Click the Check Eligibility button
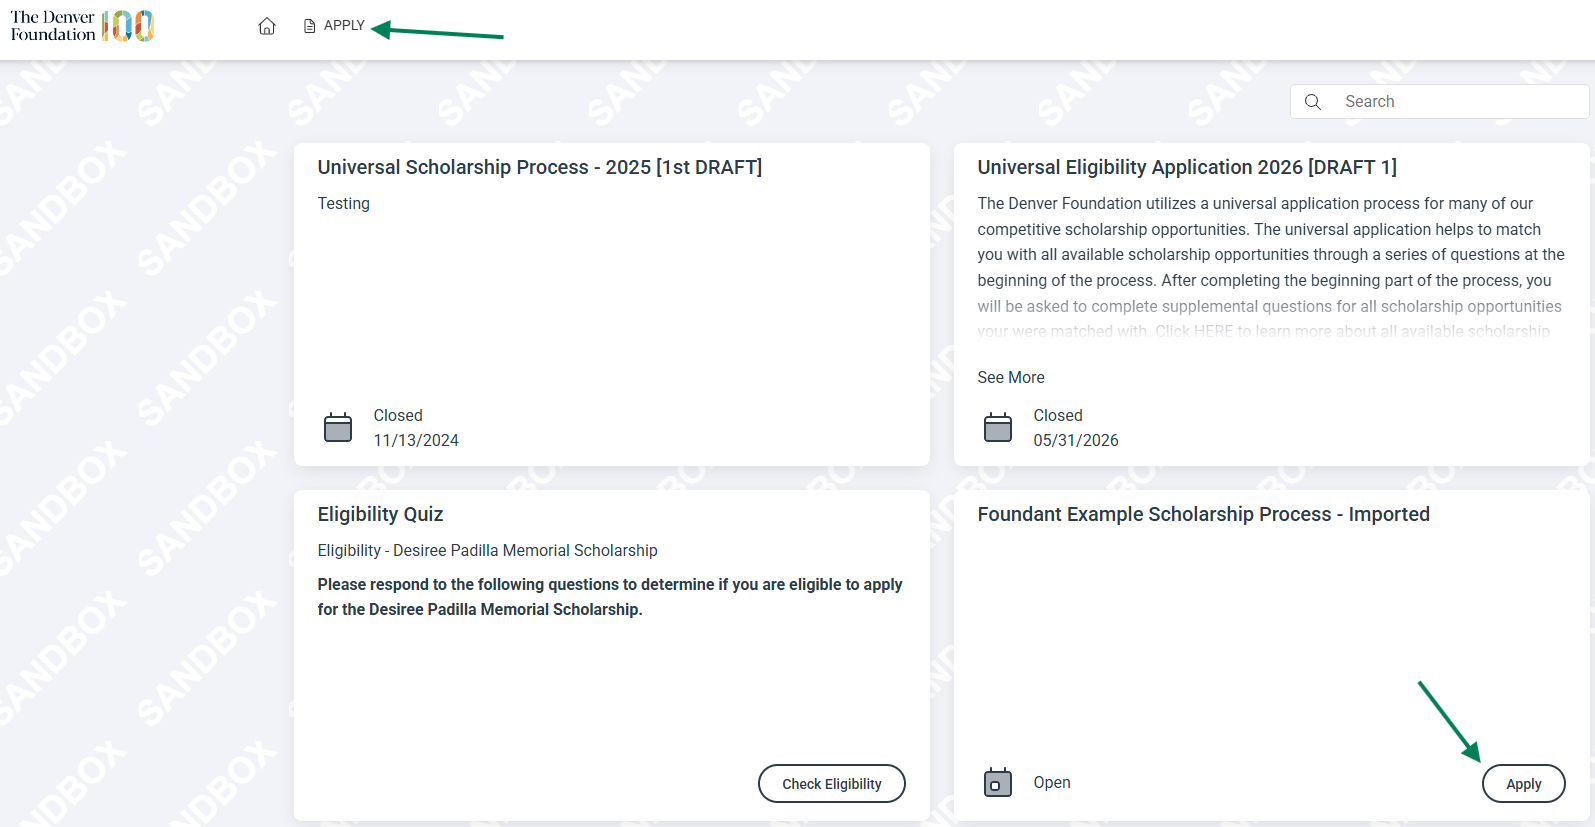 pyautogui.click(x=832, y=784)
